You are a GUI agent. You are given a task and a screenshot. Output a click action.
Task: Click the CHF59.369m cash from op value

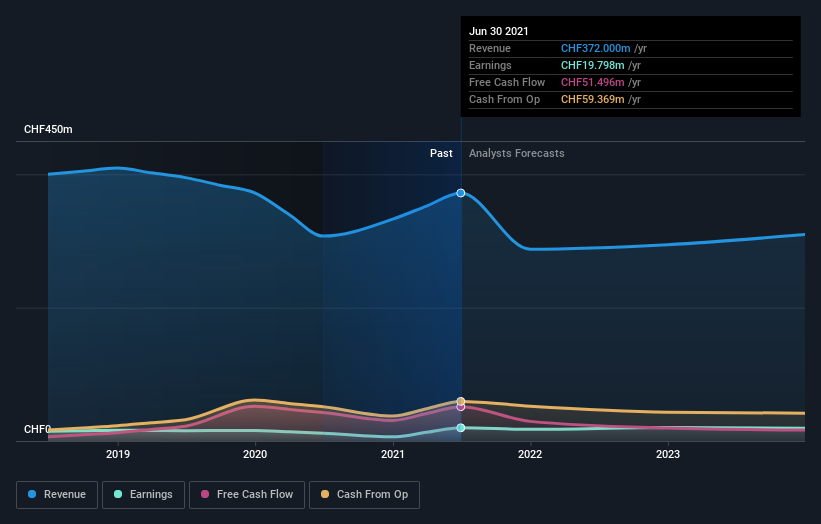click(592, 99)
